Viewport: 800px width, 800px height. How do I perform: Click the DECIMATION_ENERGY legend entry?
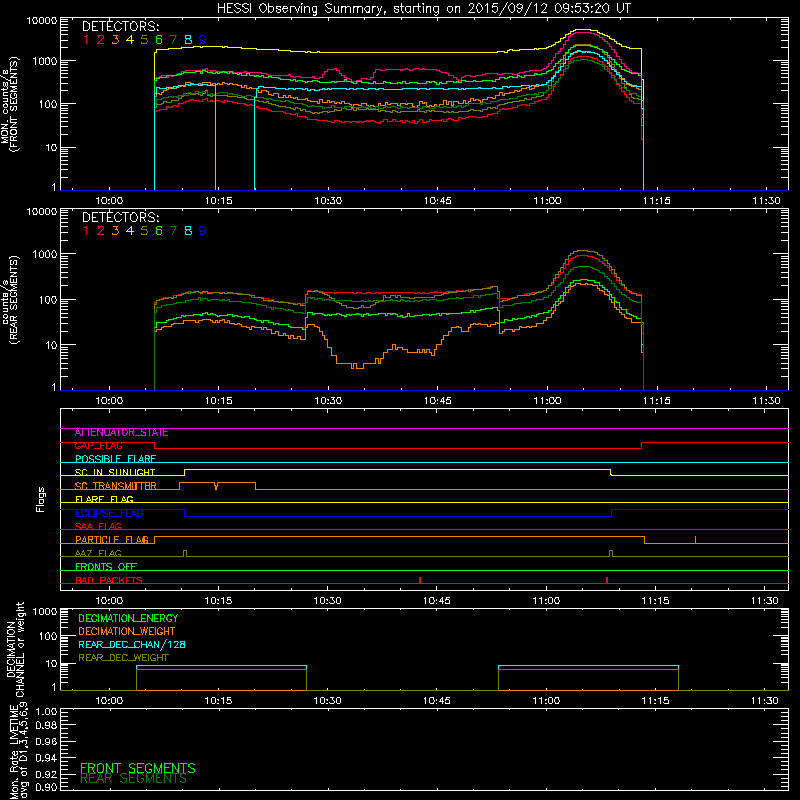pos(128,618)
